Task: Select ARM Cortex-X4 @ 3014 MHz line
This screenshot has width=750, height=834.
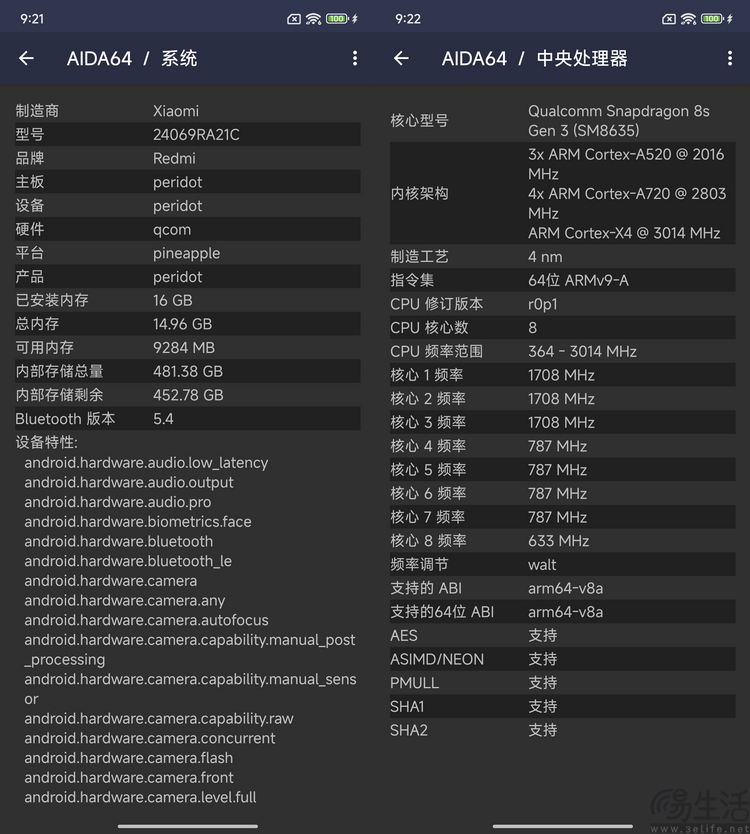Action: pyautogui.click(x=624, y=233)
